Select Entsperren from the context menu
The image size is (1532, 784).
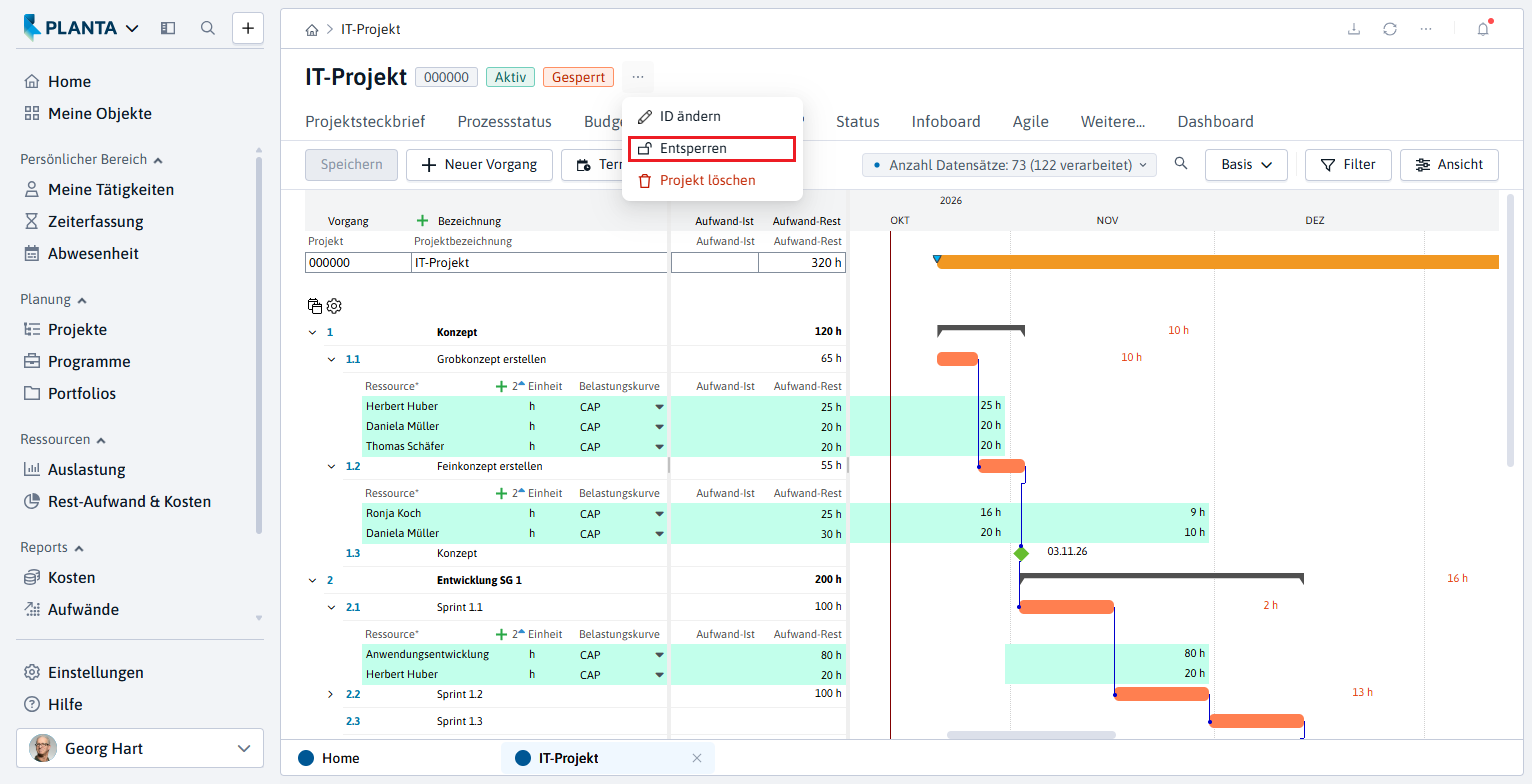pos(712,149)
